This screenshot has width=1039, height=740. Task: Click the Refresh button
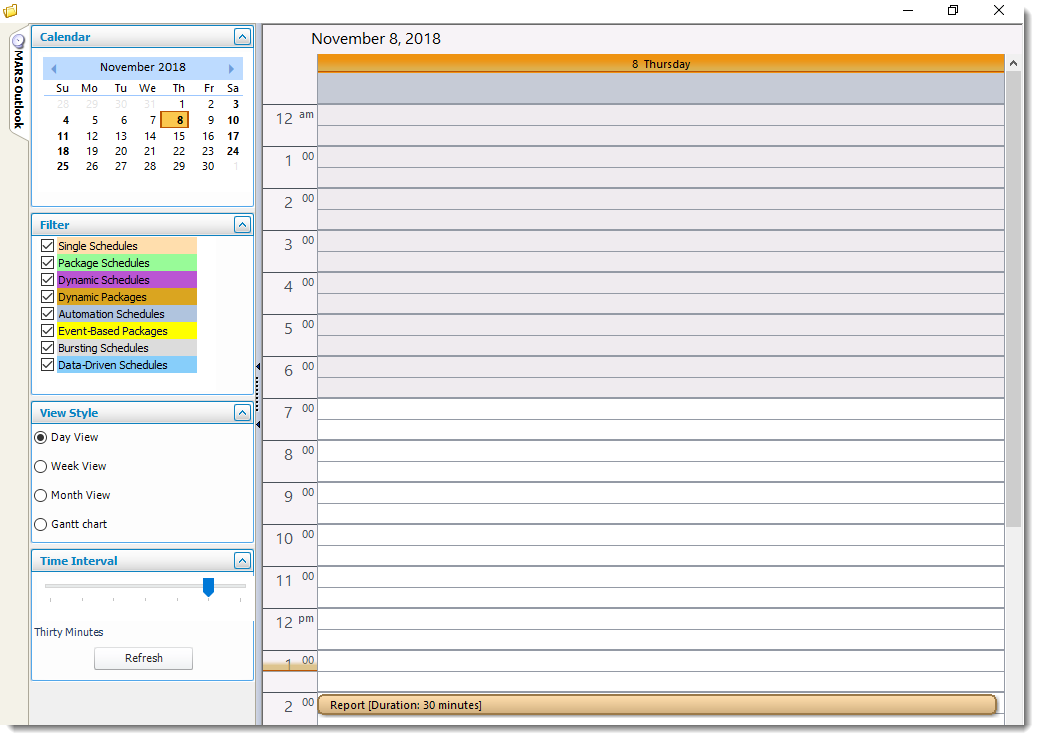tap(143, 658)
